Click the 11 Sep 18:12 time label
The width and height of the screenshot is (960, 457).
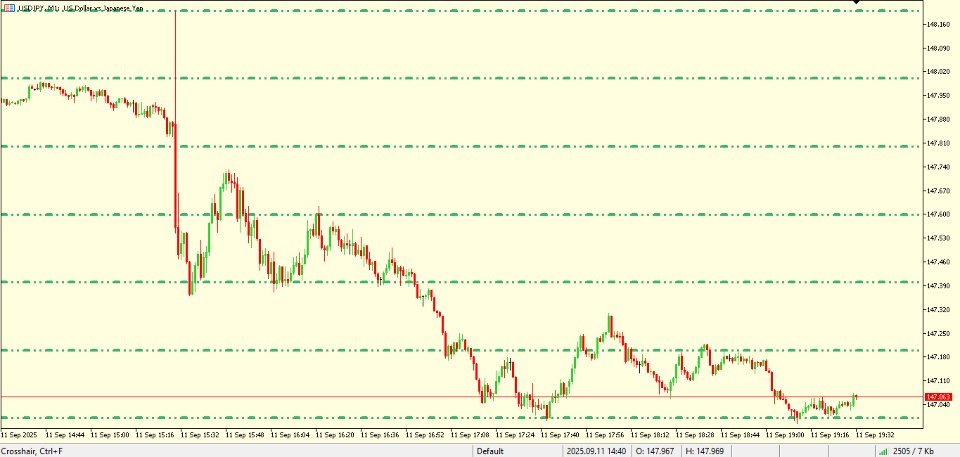point(650,435)
